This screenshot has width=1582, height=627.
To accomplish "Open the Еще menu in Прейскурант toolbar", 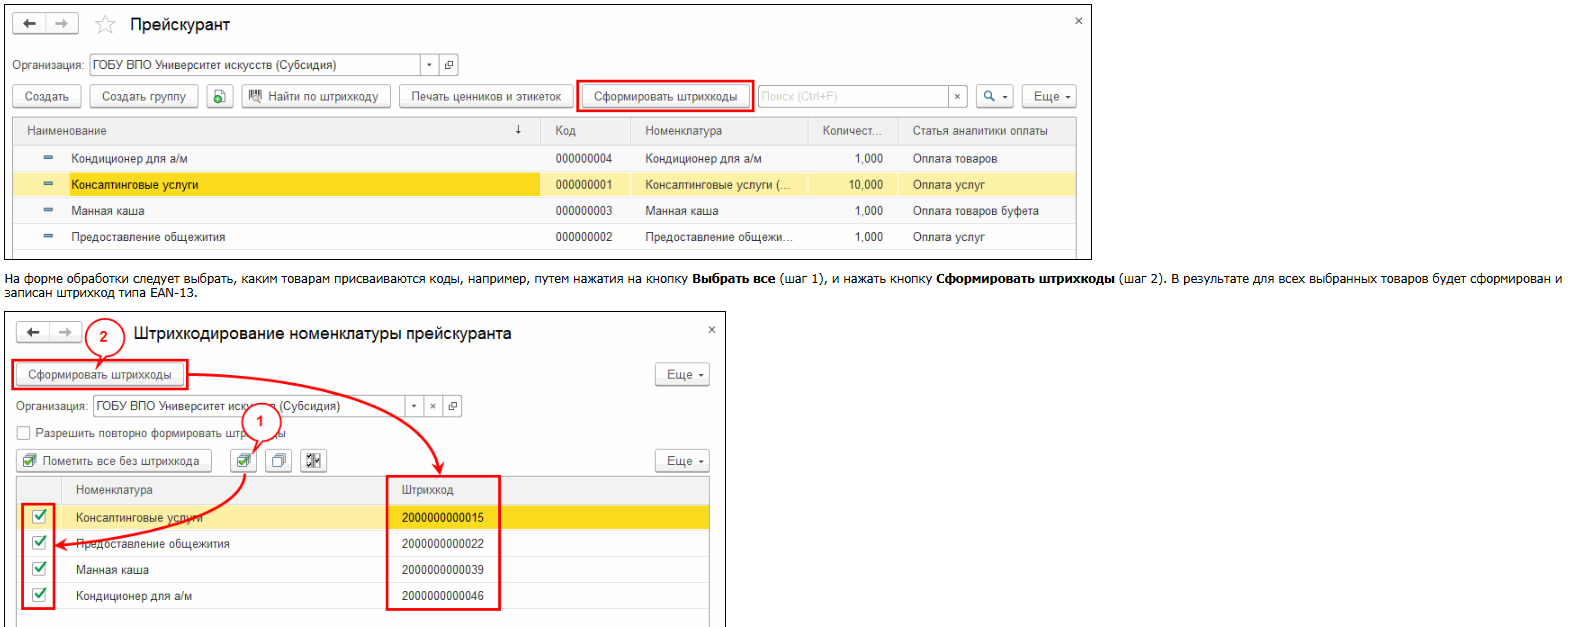I will (1049, 96).
